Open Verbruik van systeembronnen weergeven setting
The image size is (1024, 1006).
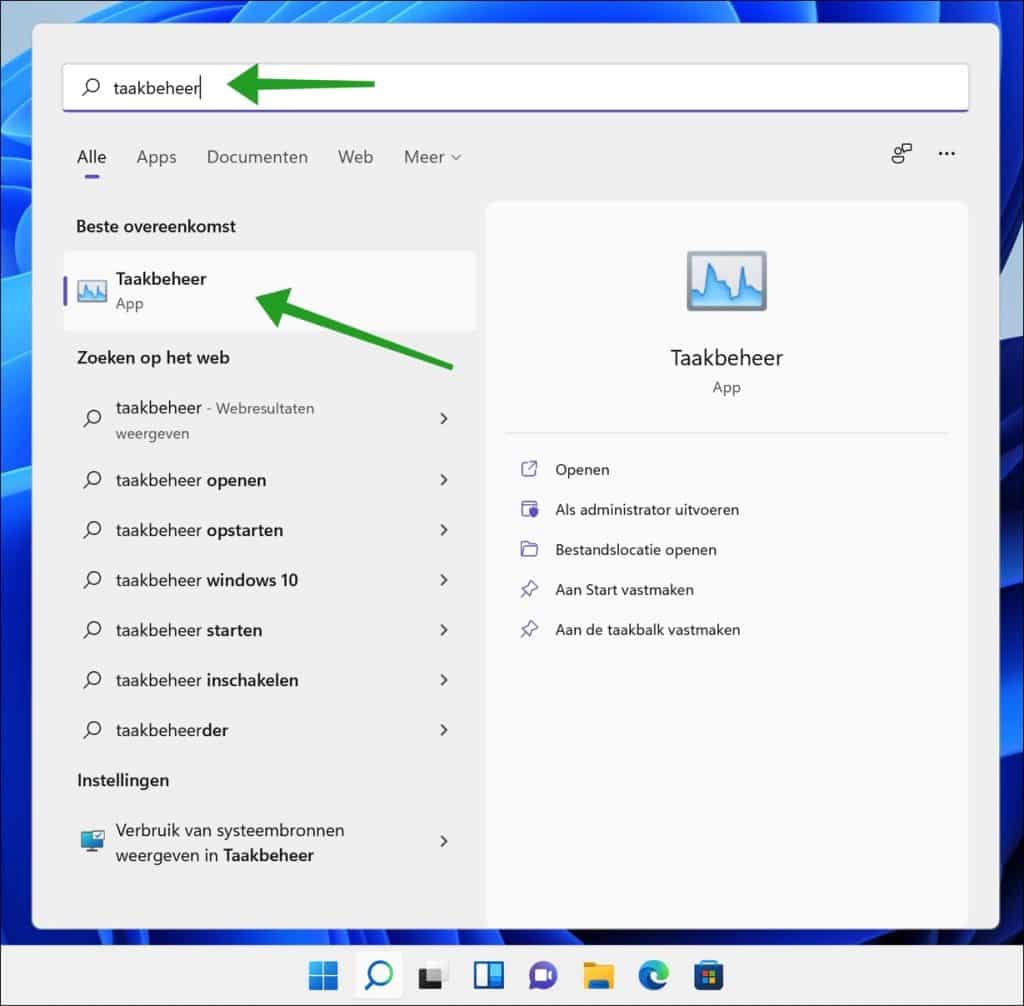[x=270, y=842]
